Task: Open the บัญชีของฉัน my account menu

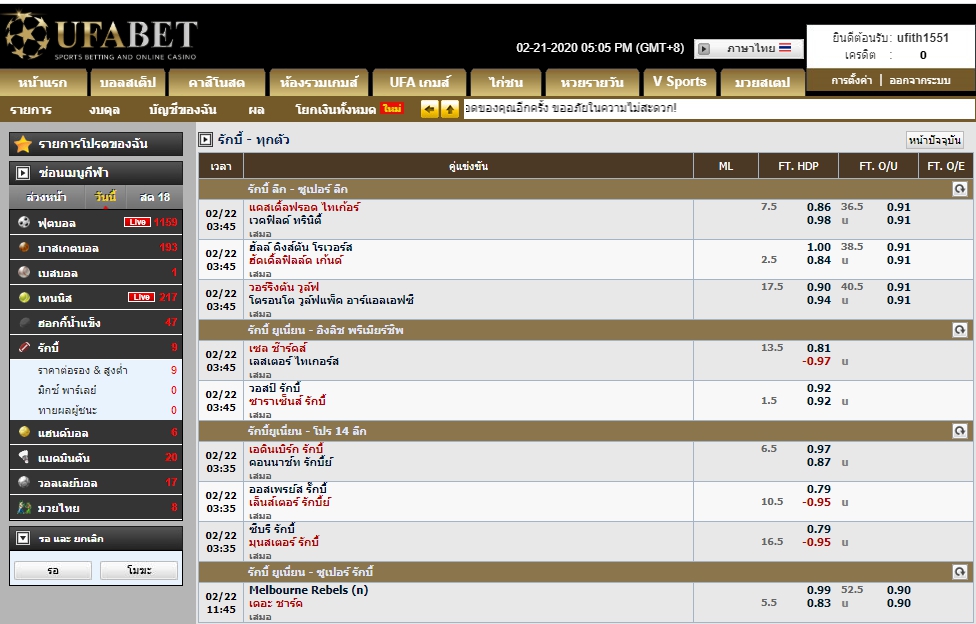Action: 183,110
